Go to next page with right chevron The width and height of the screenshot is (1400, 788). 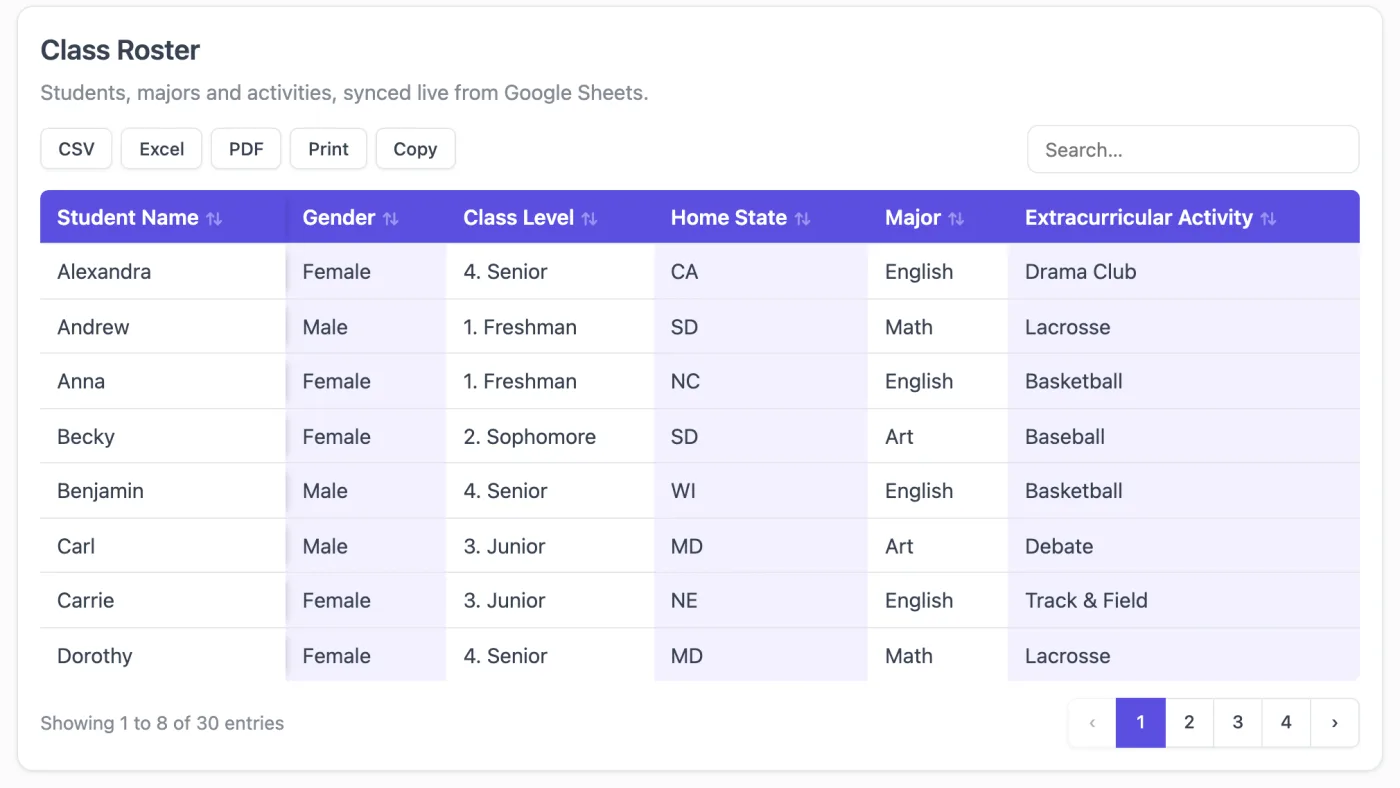(1335, 723)
